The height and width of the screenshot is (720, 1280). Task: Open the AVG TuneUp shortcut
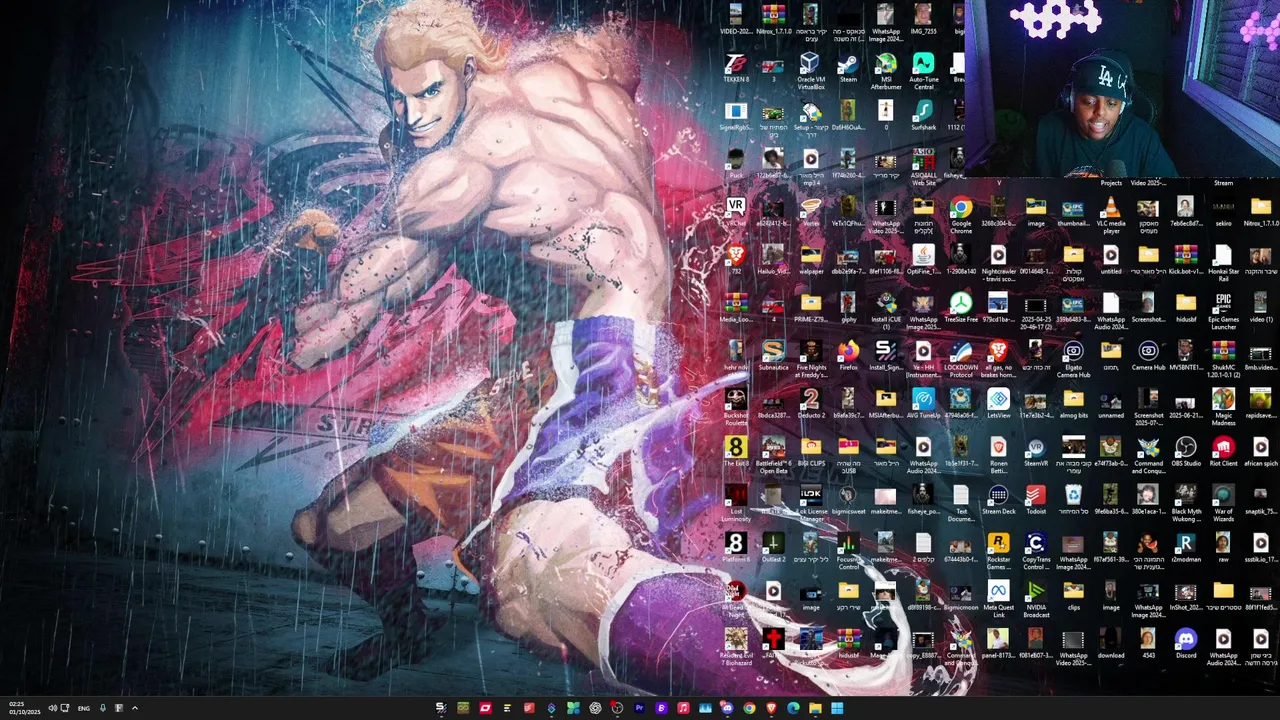[x=923, y=401]
